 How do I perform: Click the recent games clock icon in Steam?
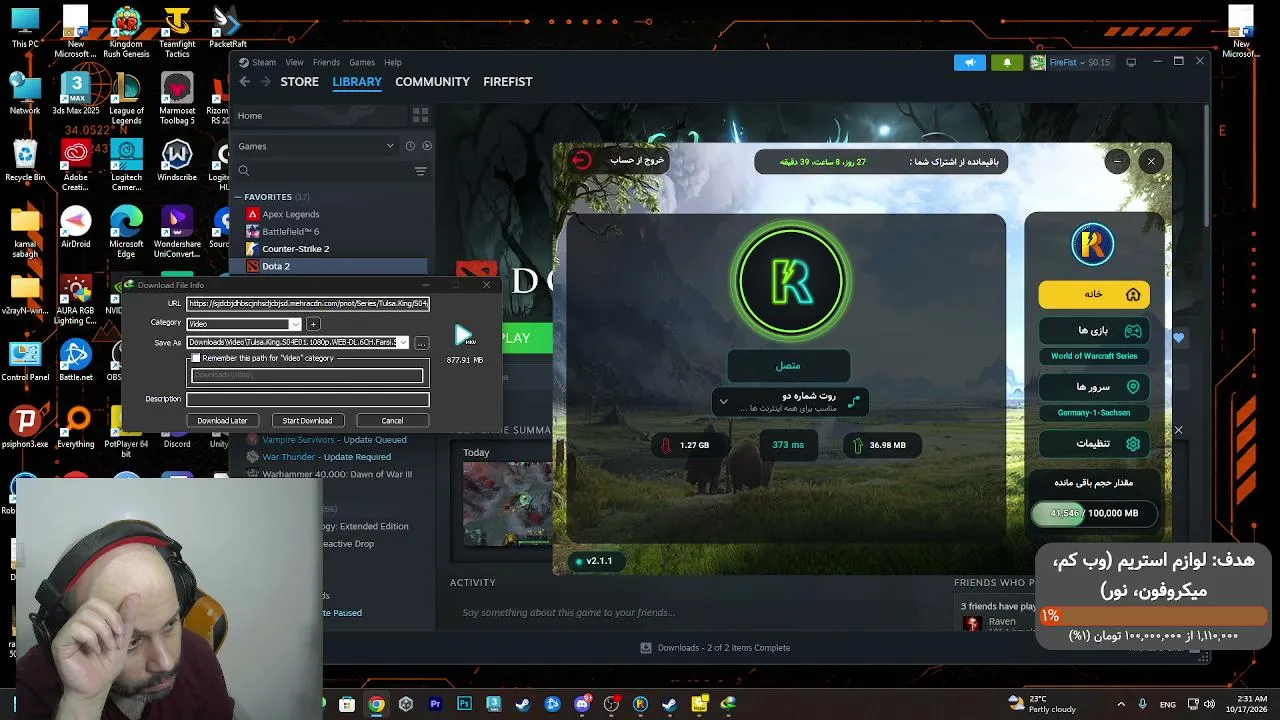tap(410, 146)
